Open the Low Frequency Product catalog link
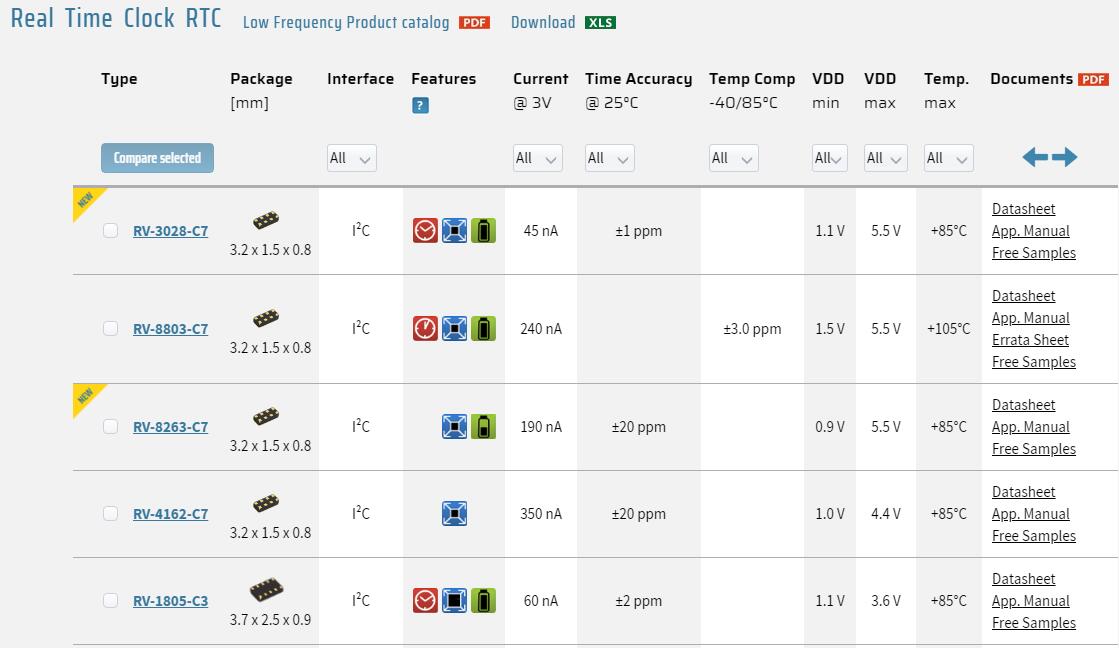The image size is (1119, 648). click(x=346, y=23)
